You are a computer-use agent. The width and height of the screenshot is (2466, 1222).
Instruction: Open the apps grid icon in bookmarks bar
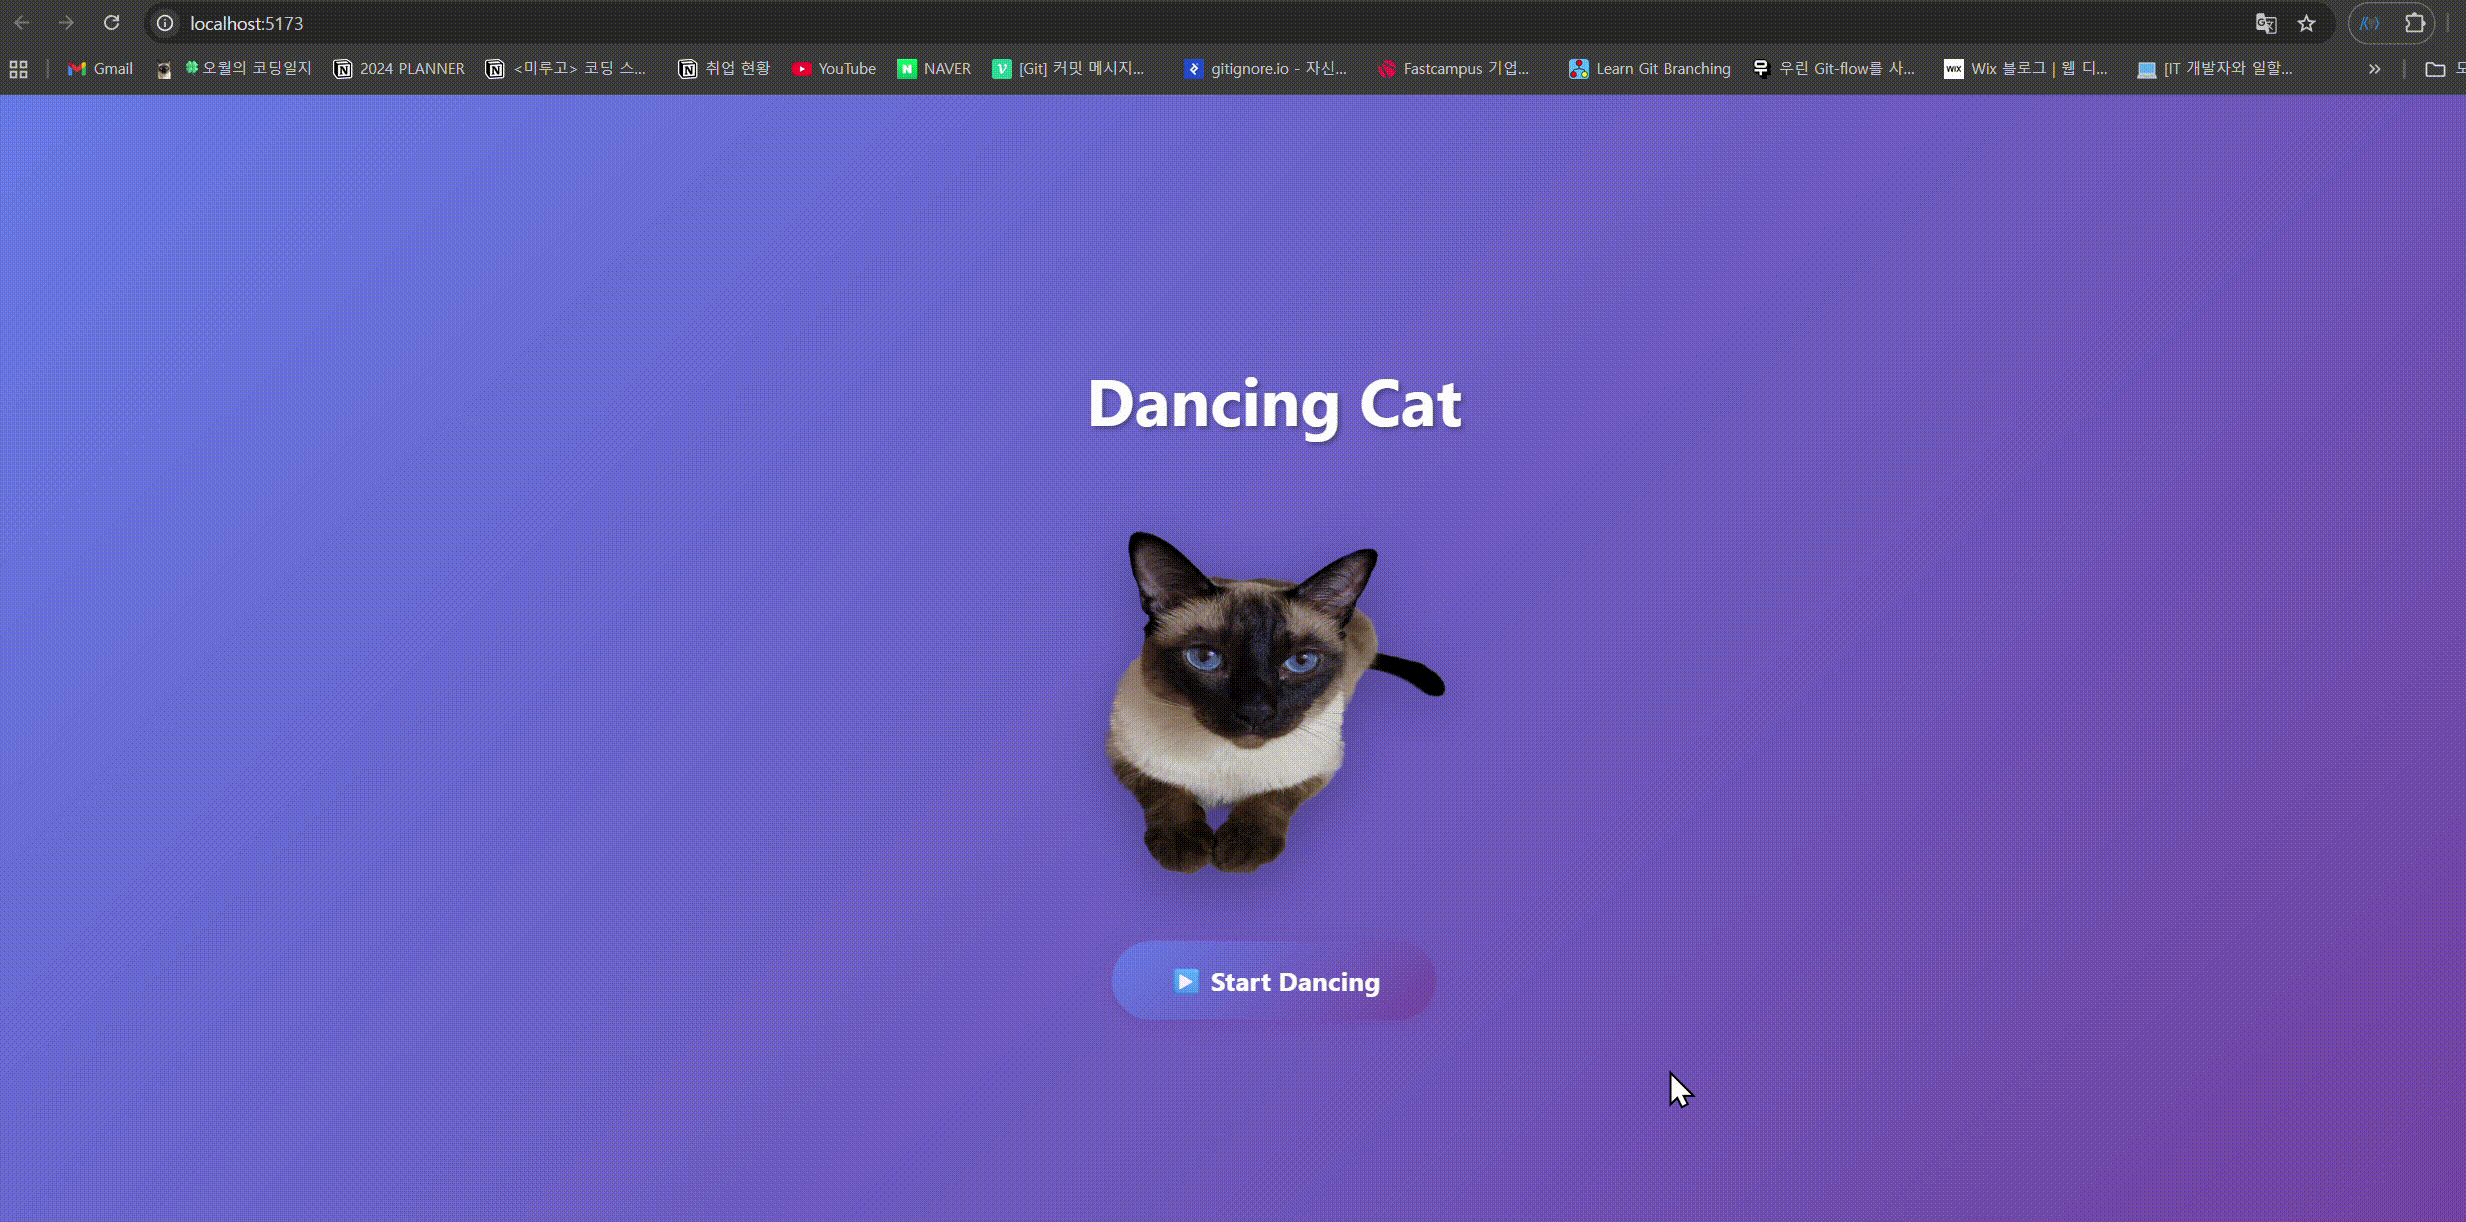click(x=18, y=69)
